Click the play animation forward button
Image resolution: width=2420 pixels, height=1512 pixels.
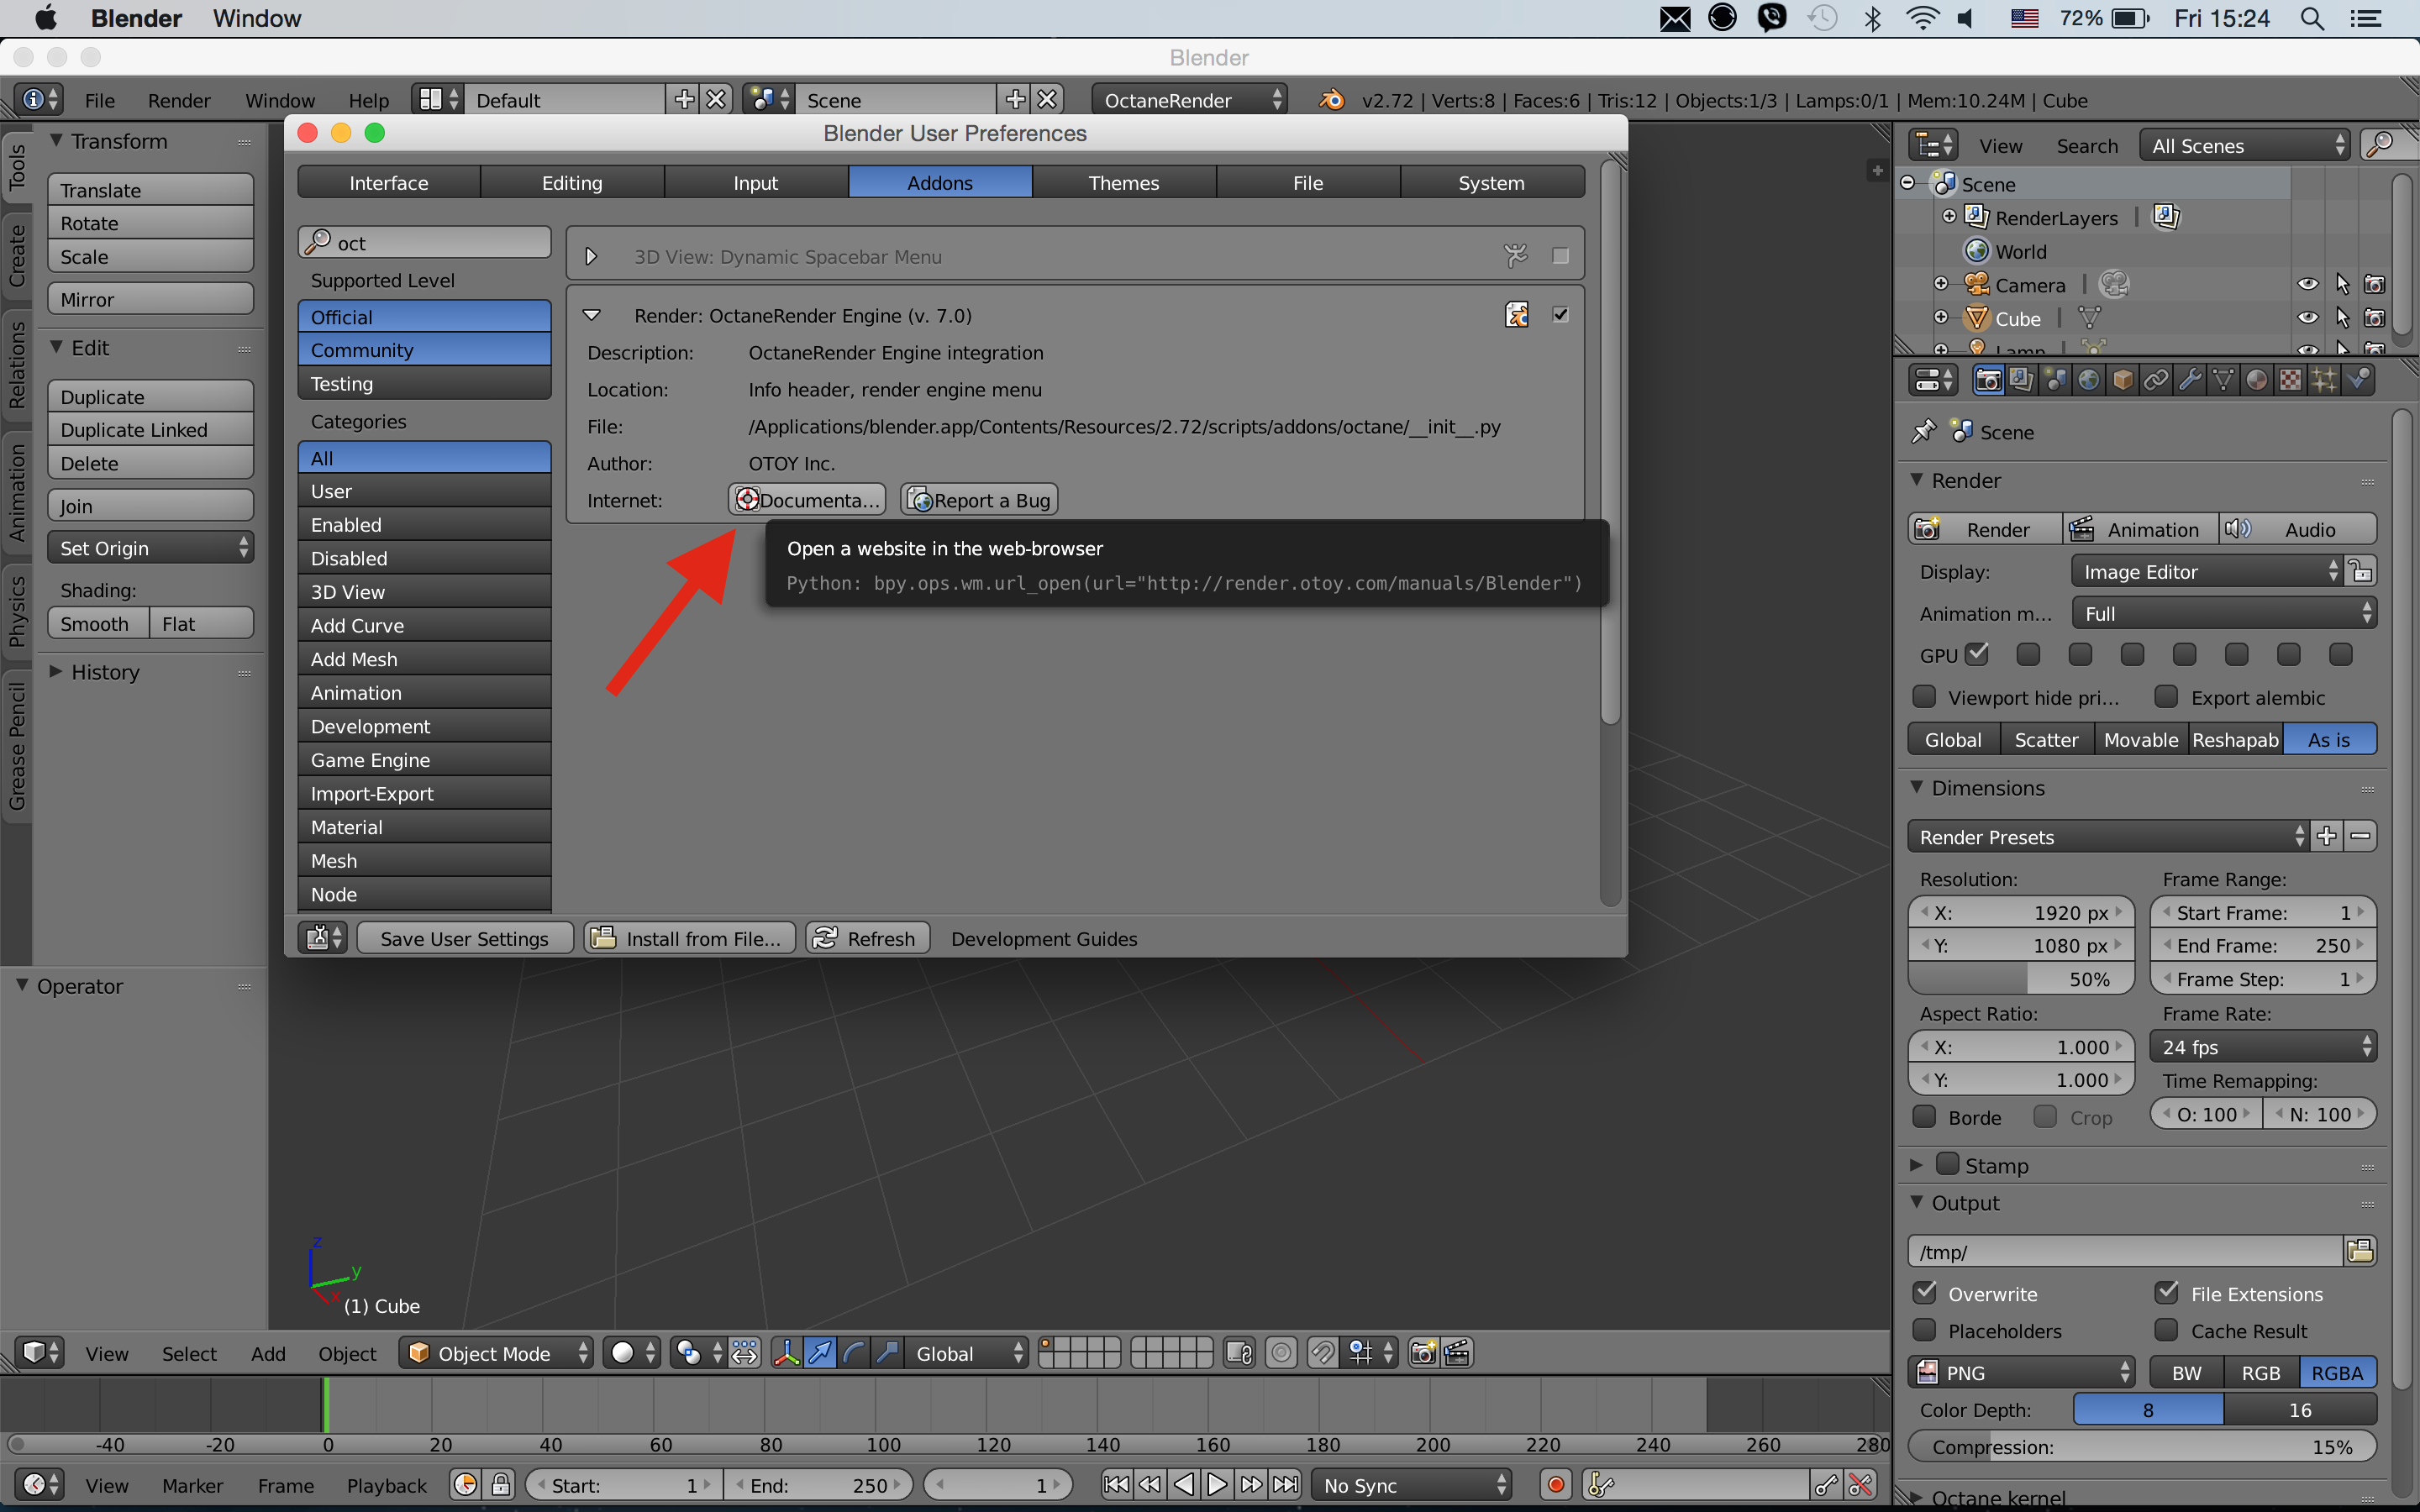tap(1217, 1485)
